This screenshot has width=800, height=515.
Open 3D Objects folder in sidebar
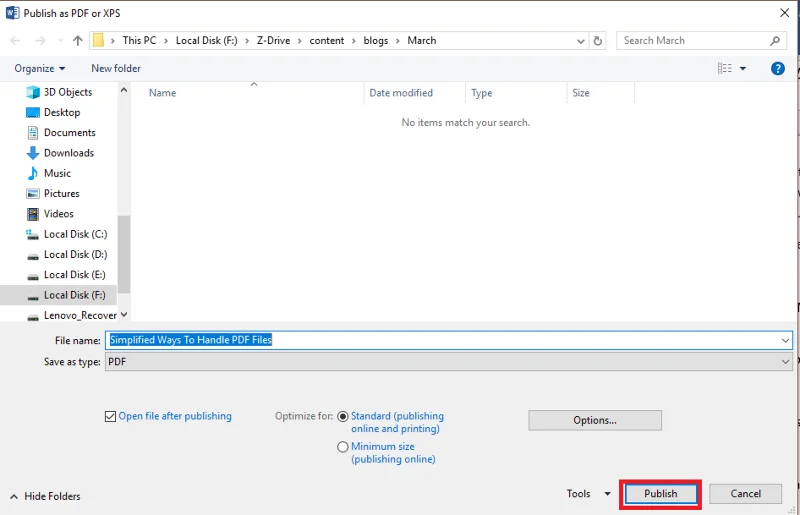pos(67,92)
